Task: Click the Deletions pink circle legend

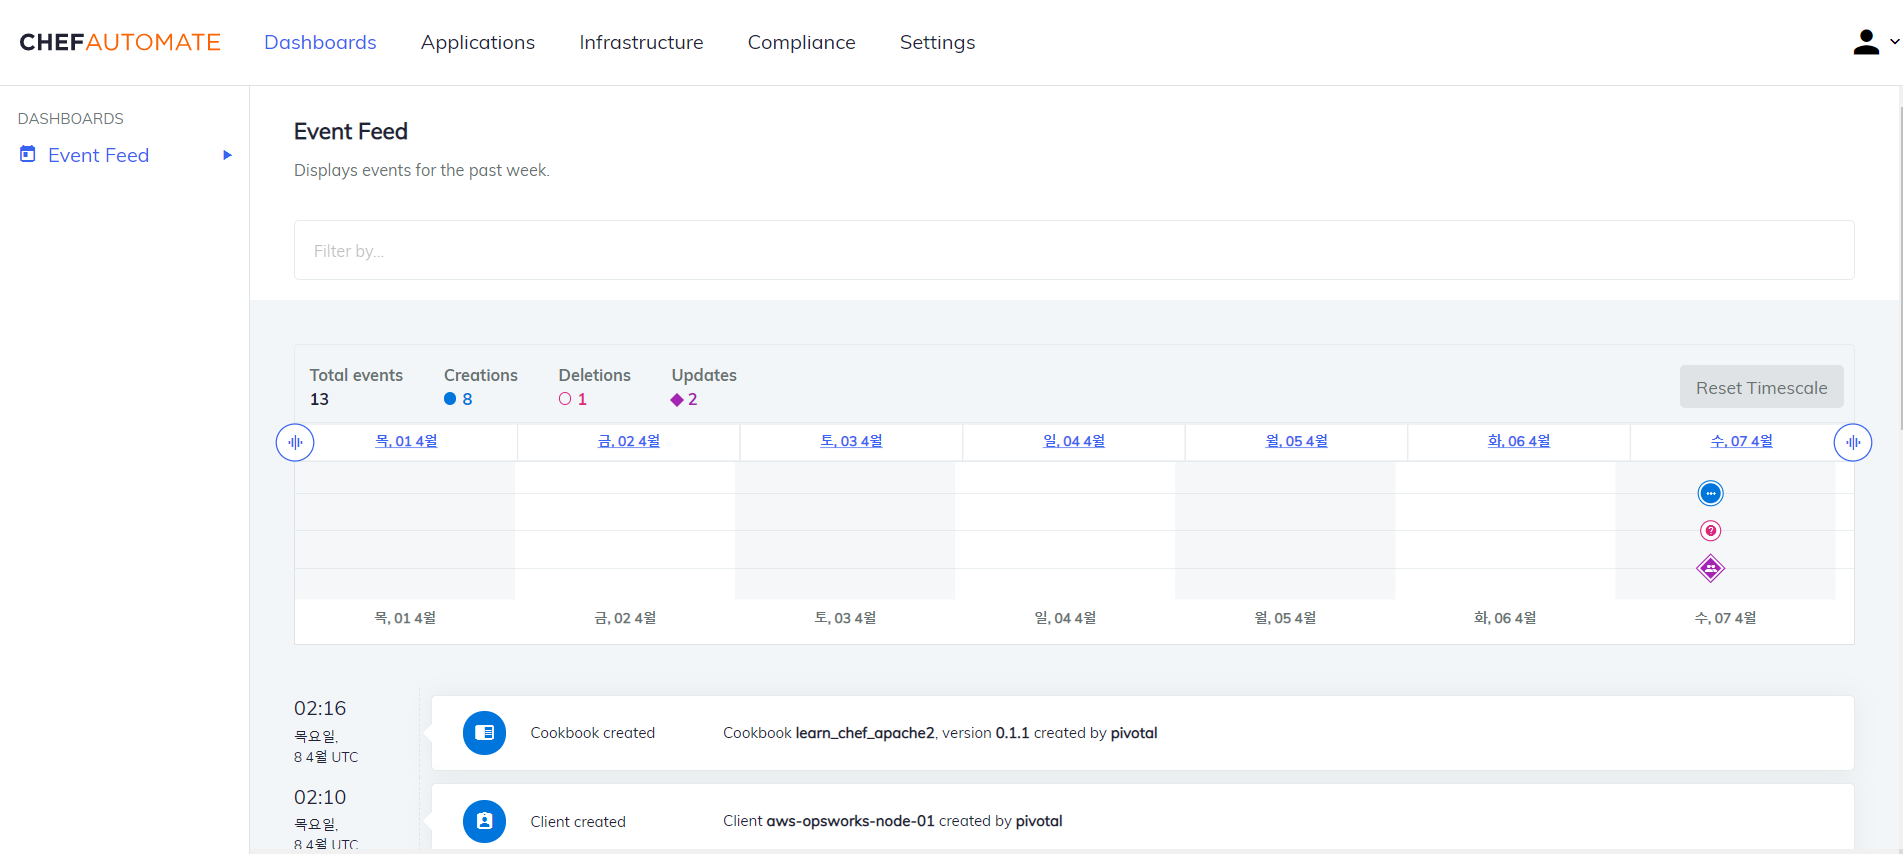Action: (x=565, y=399)
